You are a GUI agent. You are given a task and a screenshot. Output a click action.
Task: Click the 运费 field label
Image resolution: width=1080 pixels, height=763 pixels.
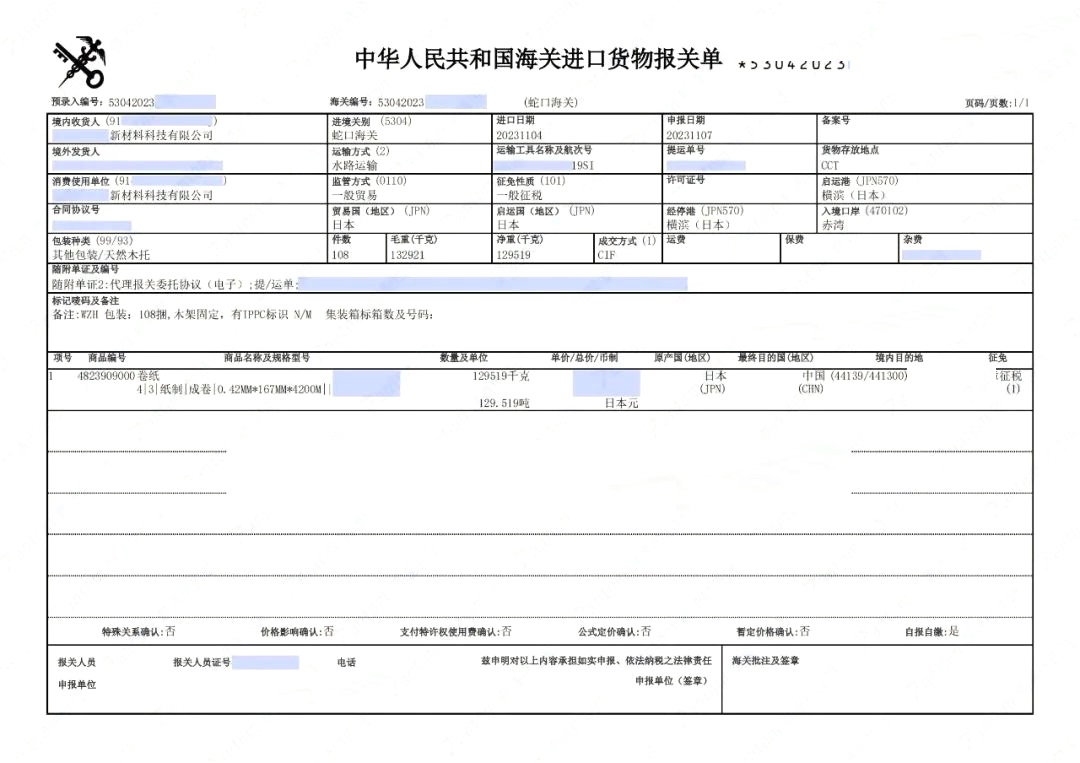point(676,240)
